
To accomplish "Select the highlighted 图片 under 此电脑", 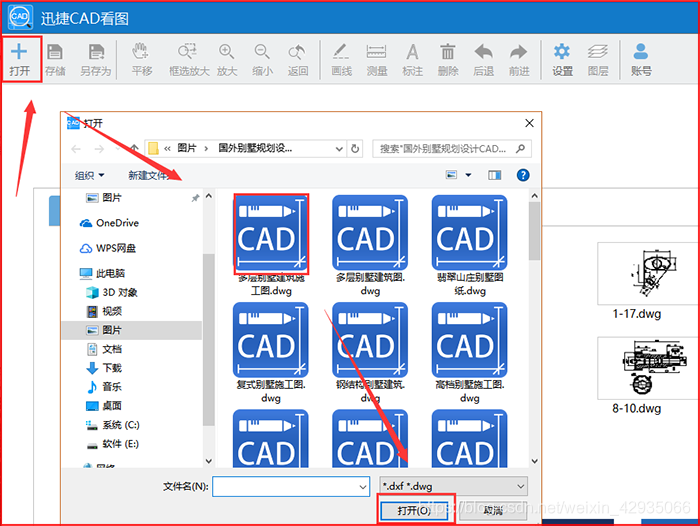I will click(131, 330).
